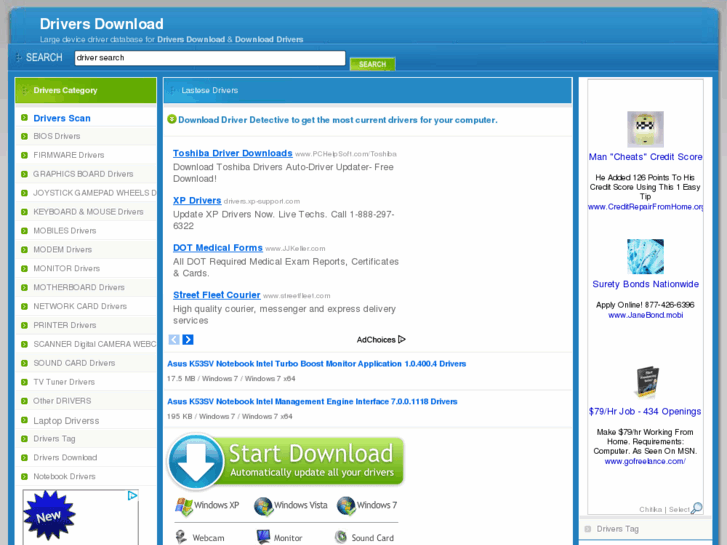The width and height of the screenshot is (727, 545).
Task: Open Drivers Tag sidebar link
Action: pos(54,439)
